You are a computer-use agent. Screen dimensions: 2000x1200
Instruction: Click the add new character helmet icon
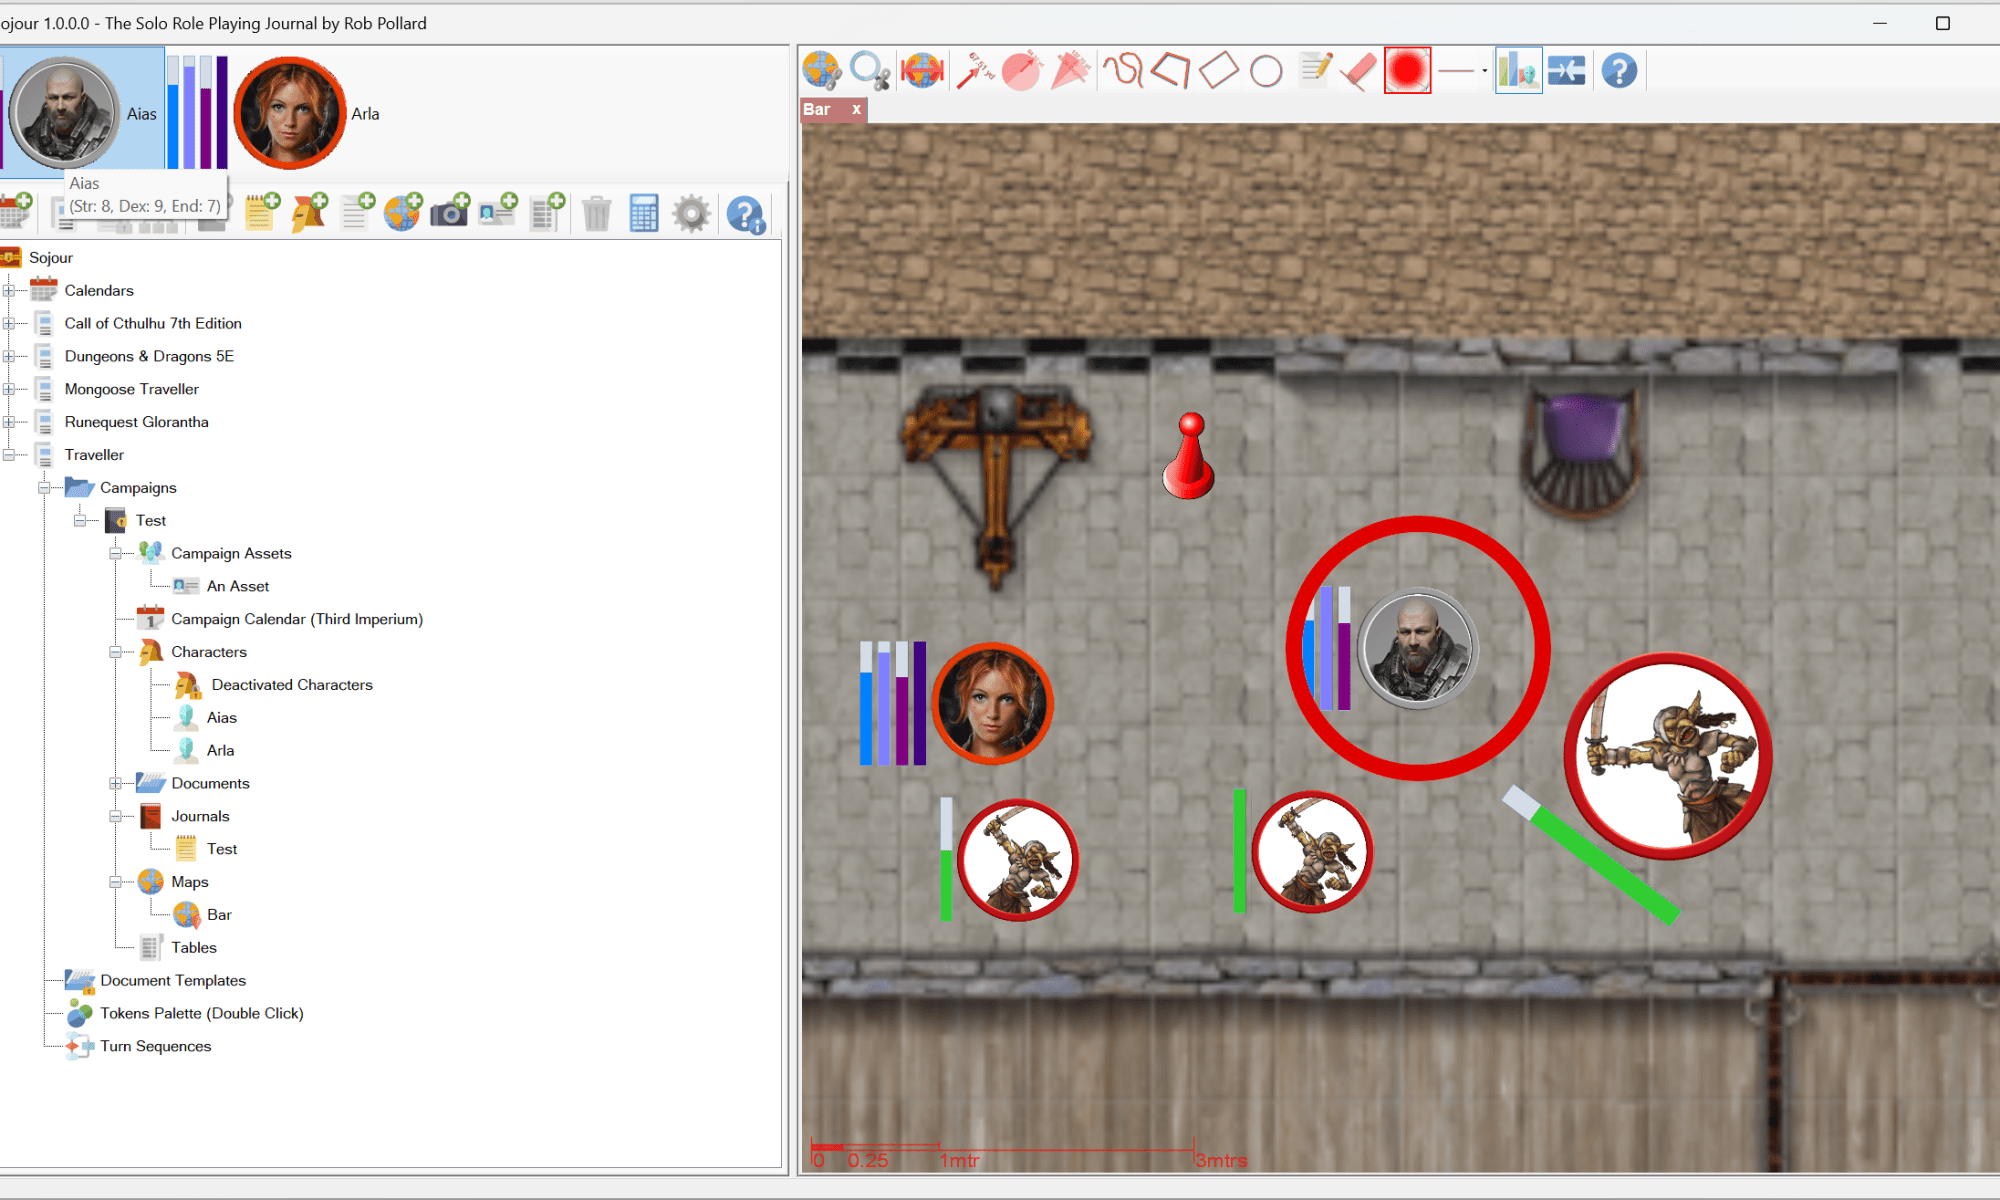(309, 213)
